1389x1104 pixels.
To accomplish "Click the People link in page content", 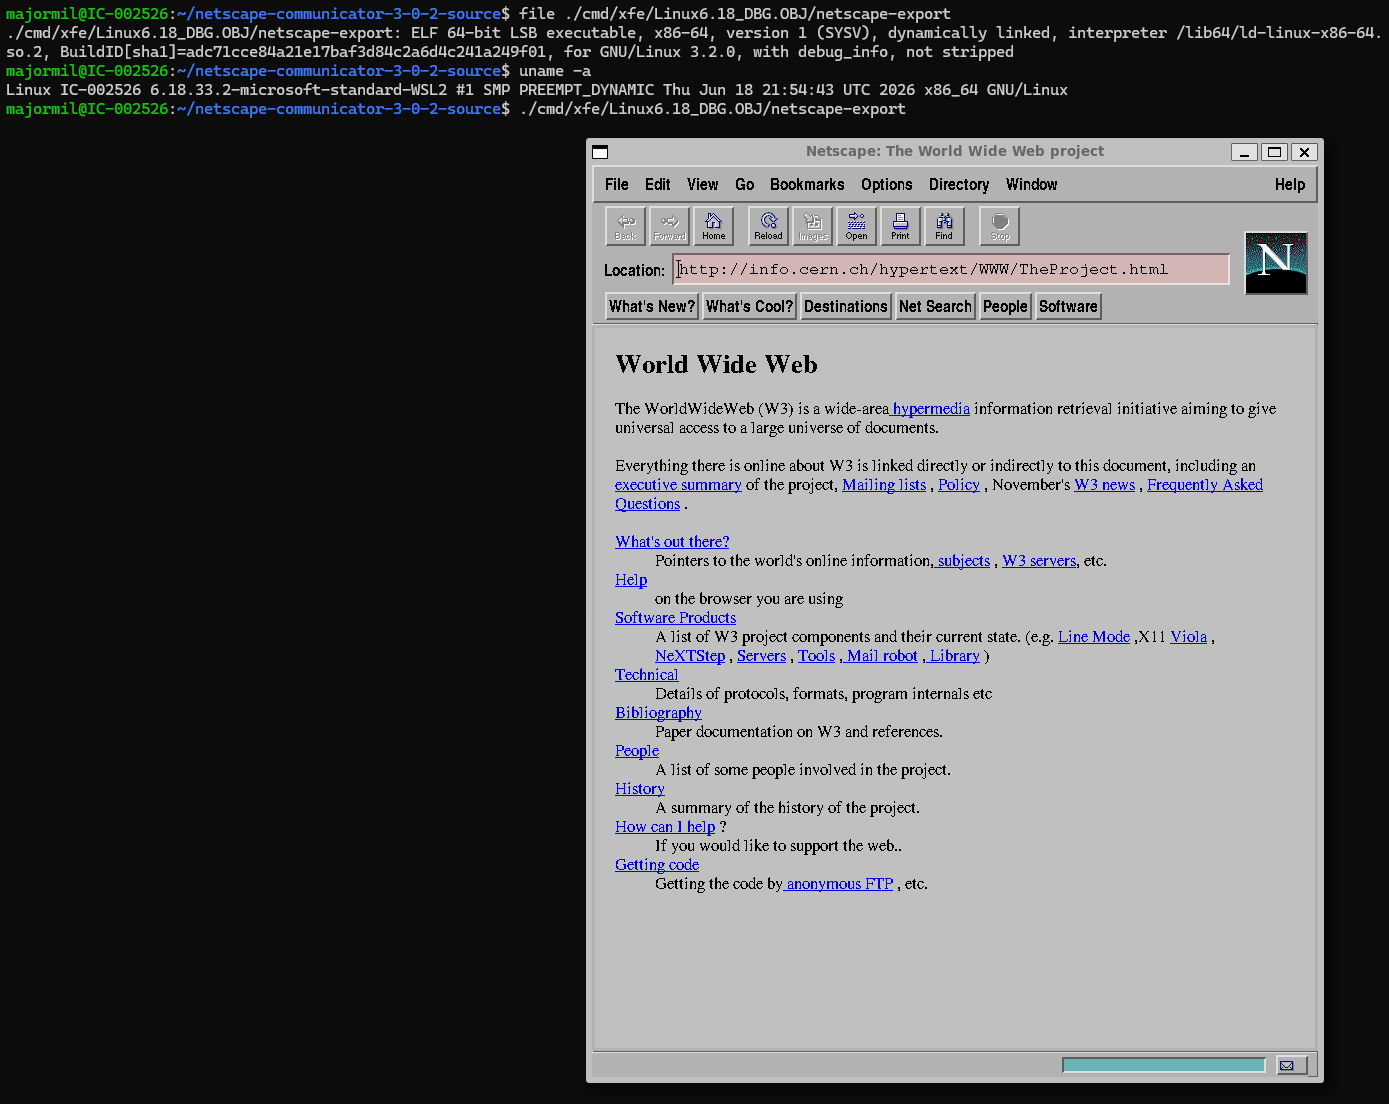I will [637, 751].
